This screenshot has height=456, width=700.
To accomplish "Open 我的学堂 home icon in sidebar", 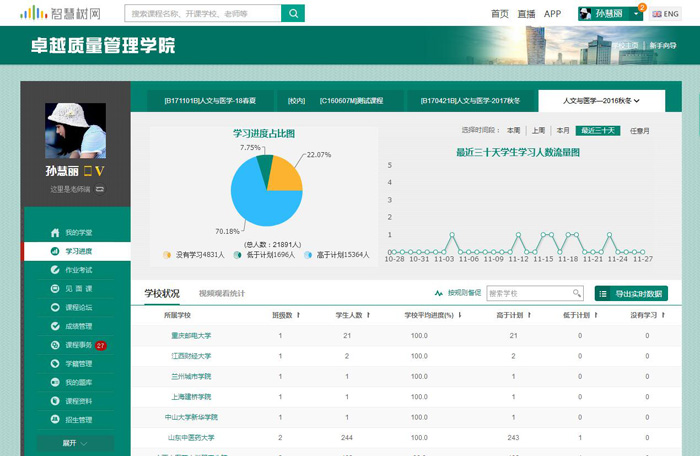I will tap(57, 232).
